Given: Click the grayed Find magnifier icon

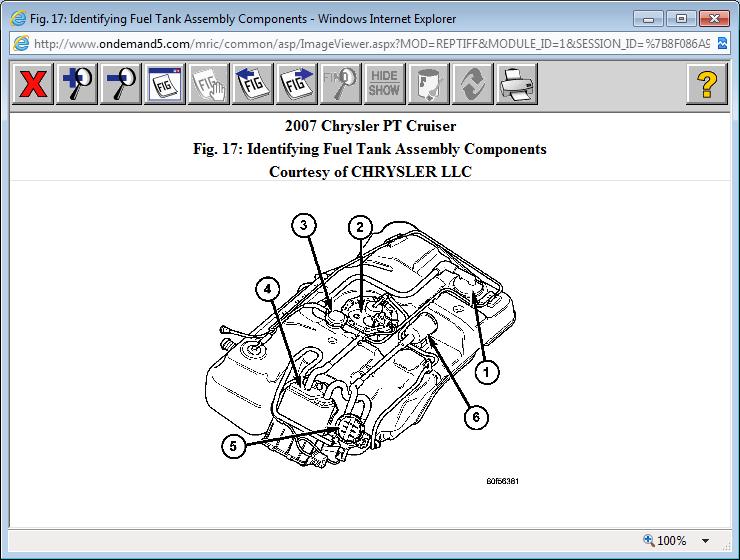Looking at the screenshot, I should (340, 84).
